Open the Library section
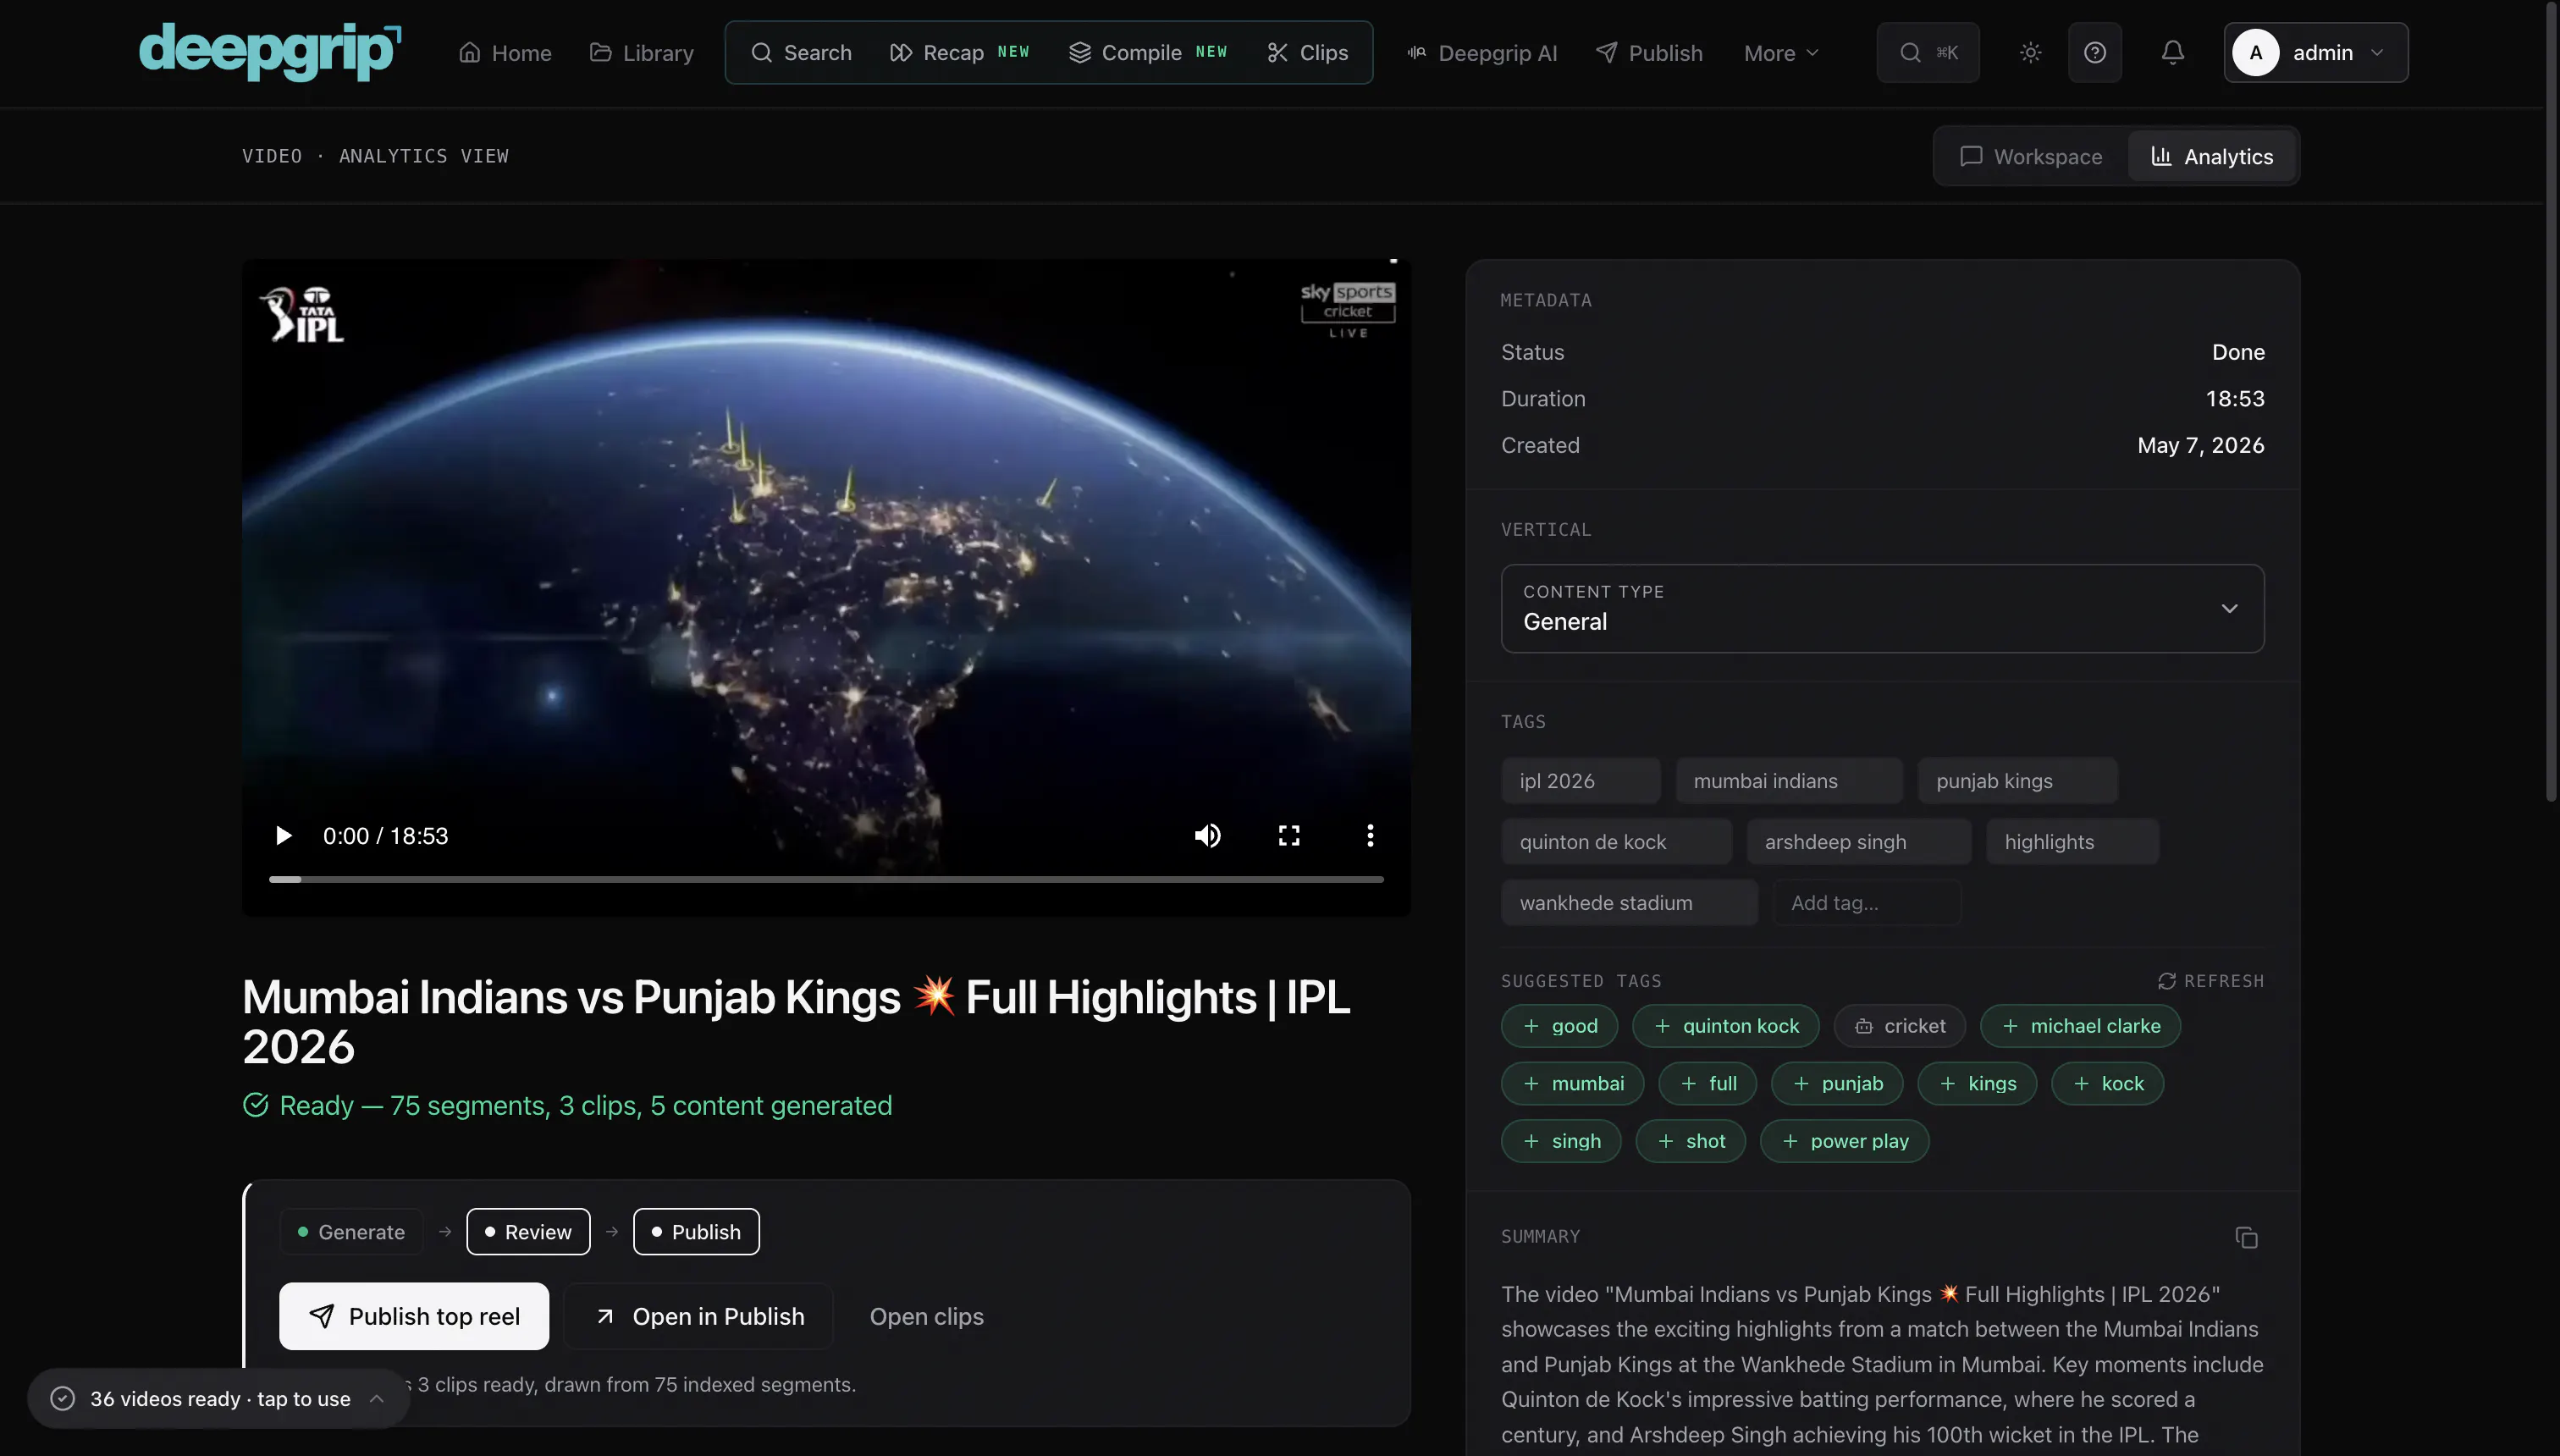Screen dimensions: 2560x1456 (x=642, y=52)
